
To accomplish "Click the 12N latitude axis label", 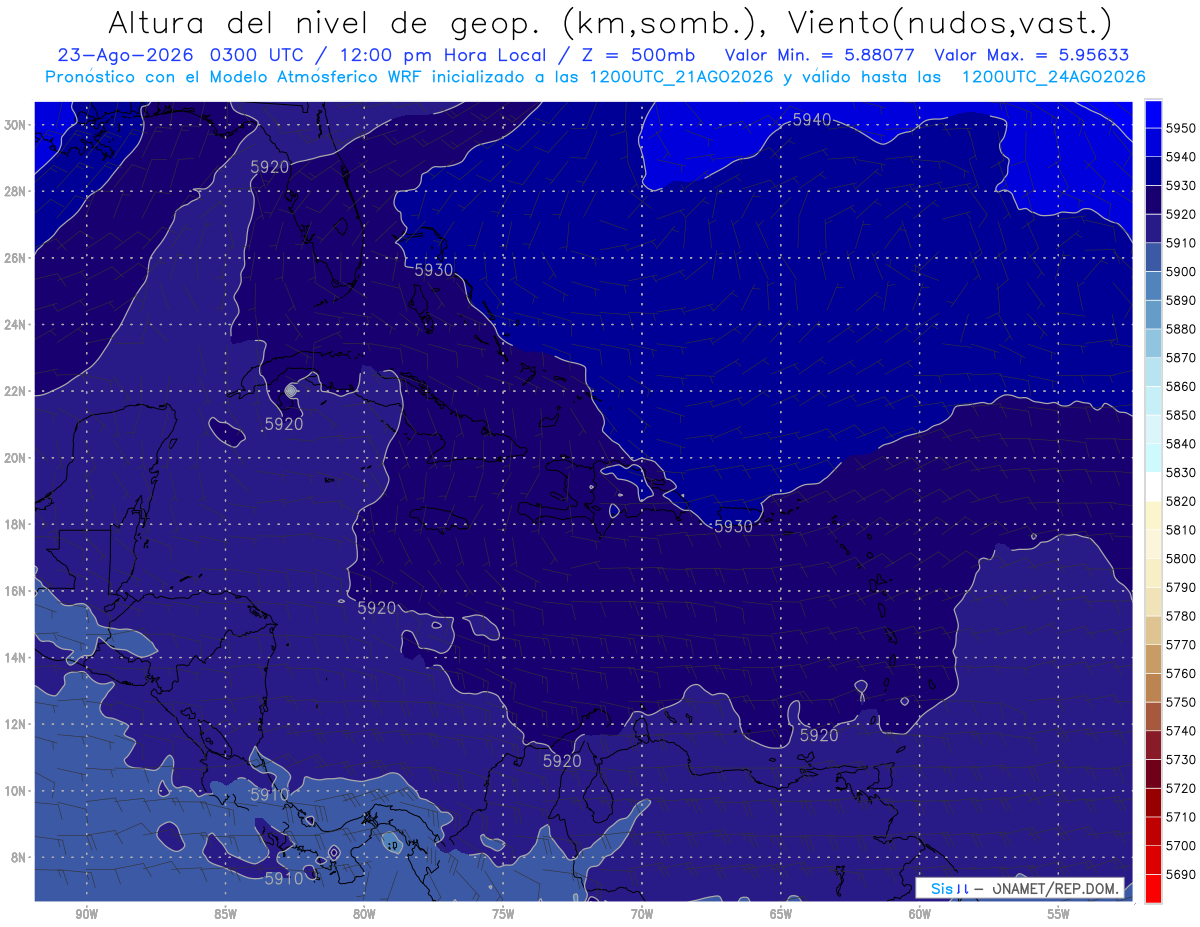I will click(16, 724).
